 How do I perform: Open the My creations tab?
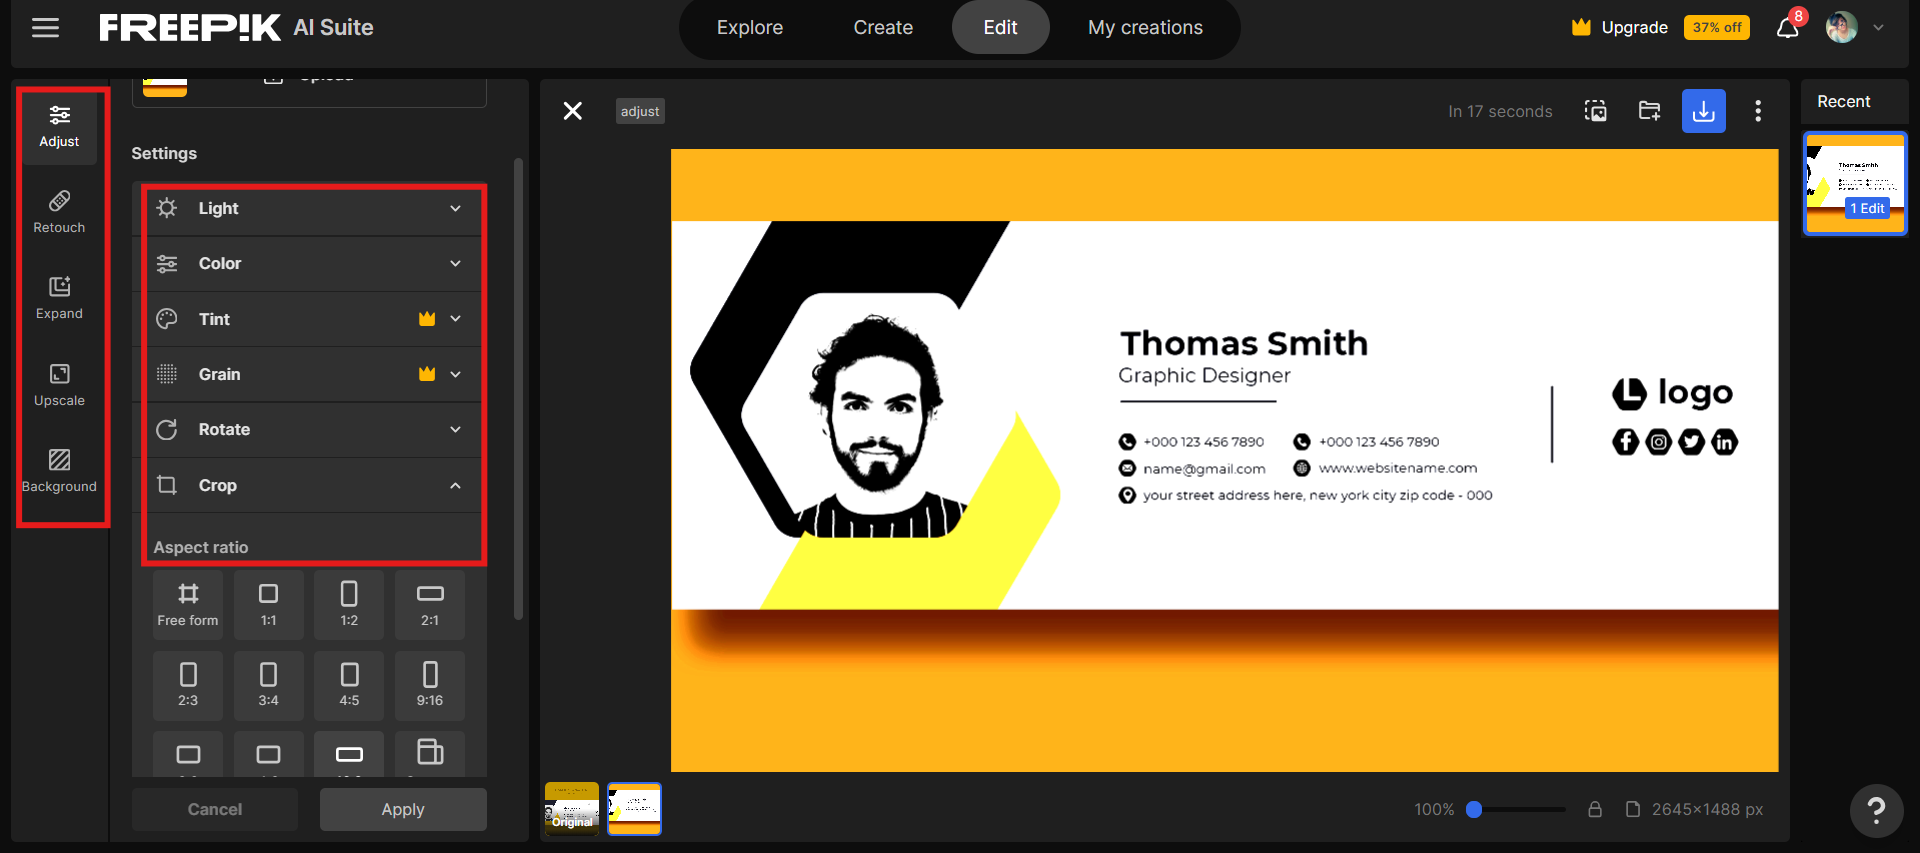click(1146, 27)
